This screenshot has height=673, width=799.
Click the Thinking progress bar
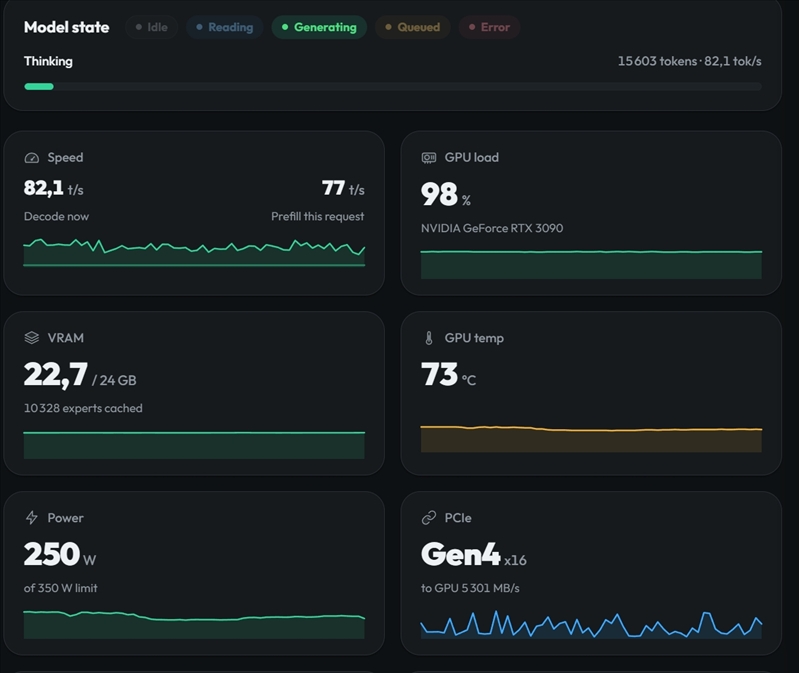[393, 87]
